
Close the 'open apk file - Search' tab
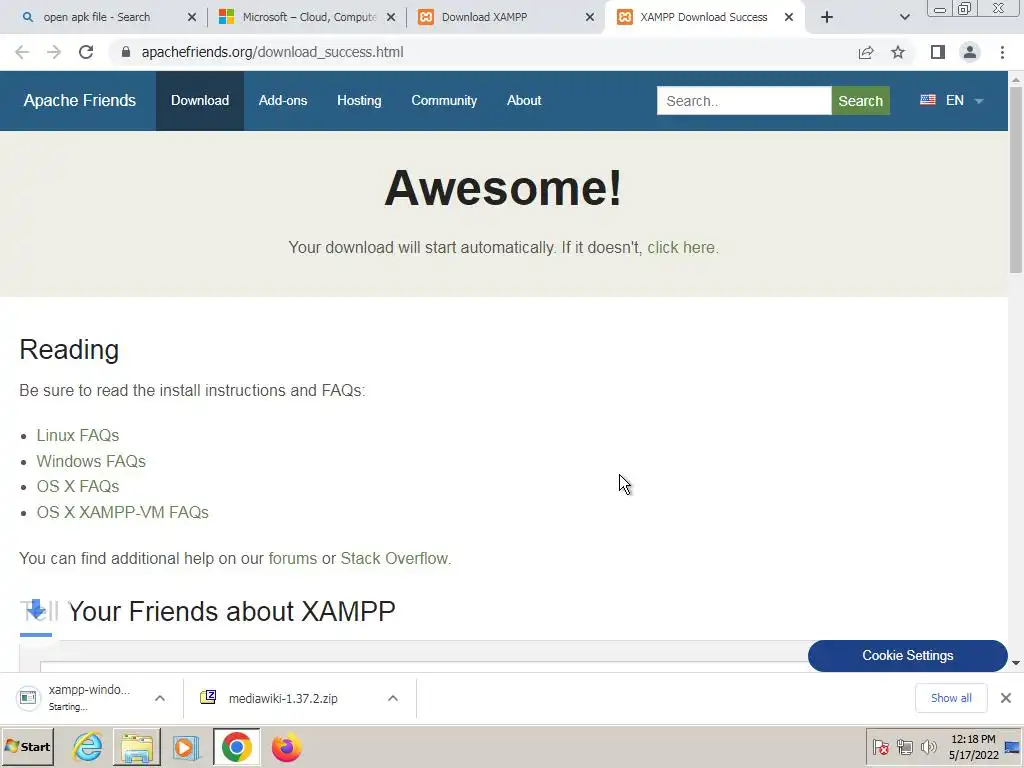pyautogui.click(x=192, y=17)
